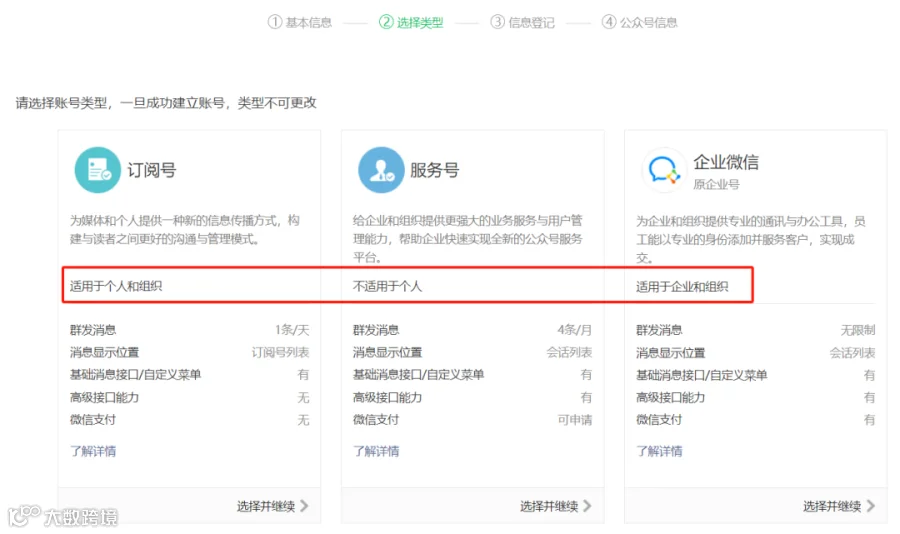Click 高级接口能力 label in 订阅号 card
The width and height of the screenshot is (900, 534).
(104, 397)
